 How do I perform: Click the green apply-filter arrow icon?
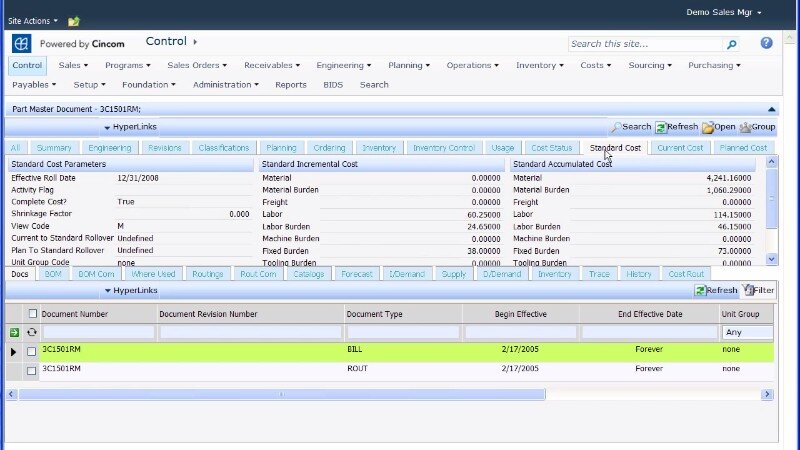[x=14, y=332]
